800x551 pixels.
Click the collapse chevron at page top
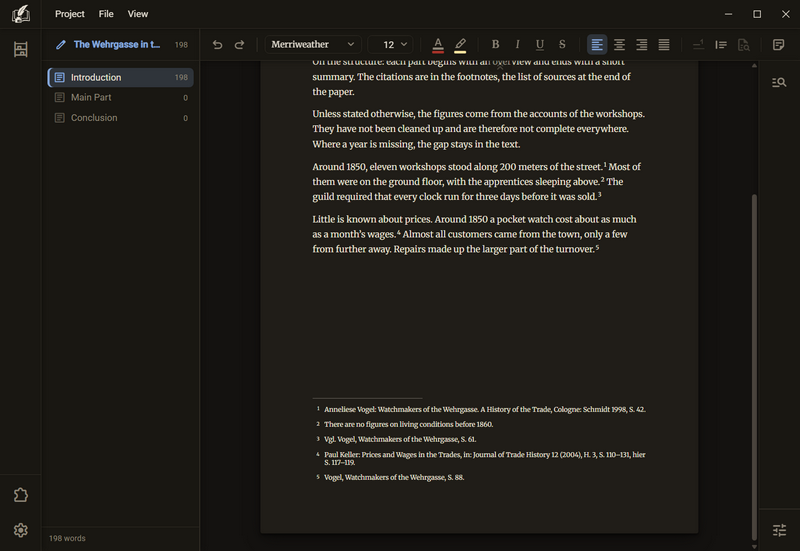pos(500,67)
